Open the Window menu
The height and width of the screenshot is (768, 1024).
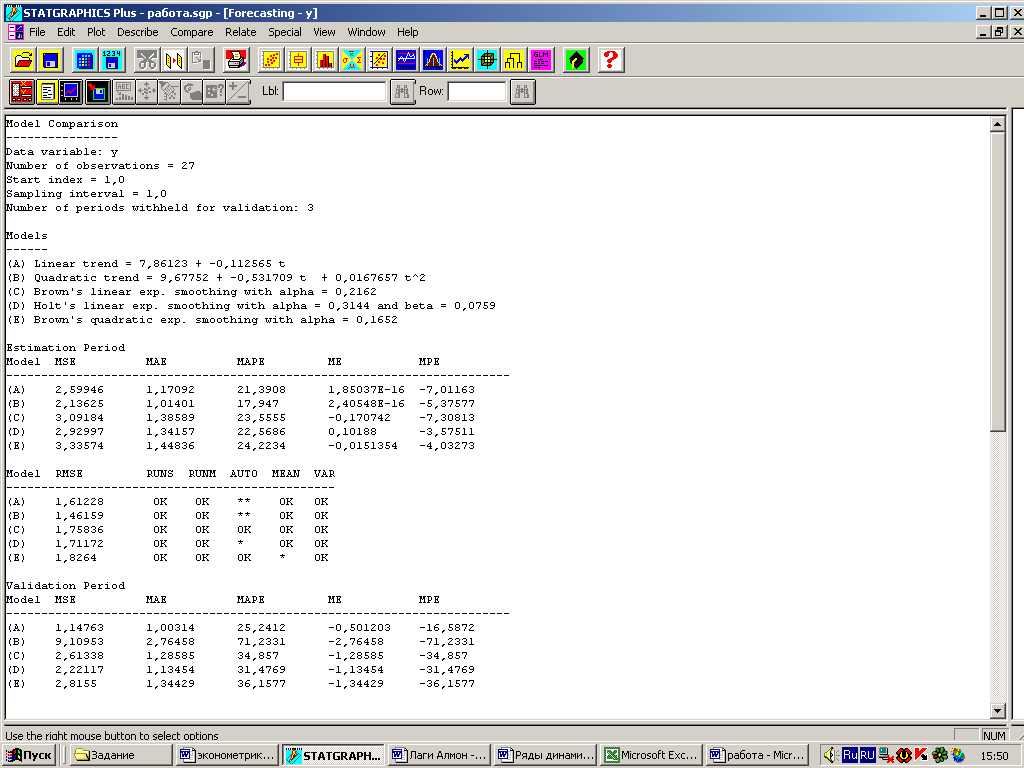[x=366, y=32]
